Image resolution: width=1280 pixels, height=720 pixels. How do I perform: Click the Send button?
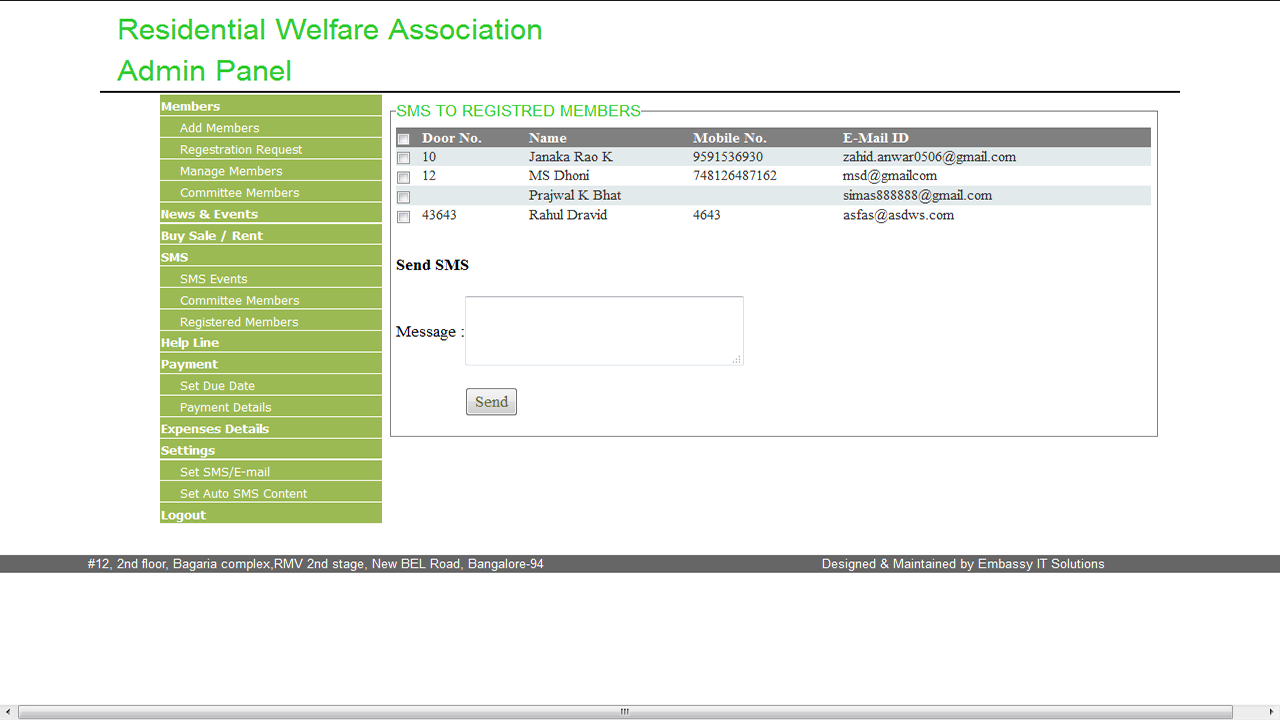click(491, 402)
